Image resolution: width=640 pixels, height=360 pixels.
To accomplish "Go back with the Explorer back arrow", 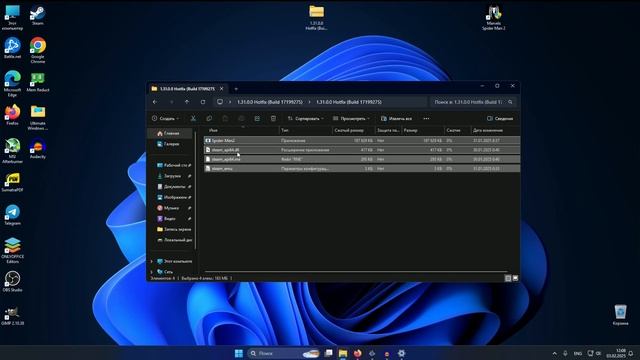I will point(155,102).
